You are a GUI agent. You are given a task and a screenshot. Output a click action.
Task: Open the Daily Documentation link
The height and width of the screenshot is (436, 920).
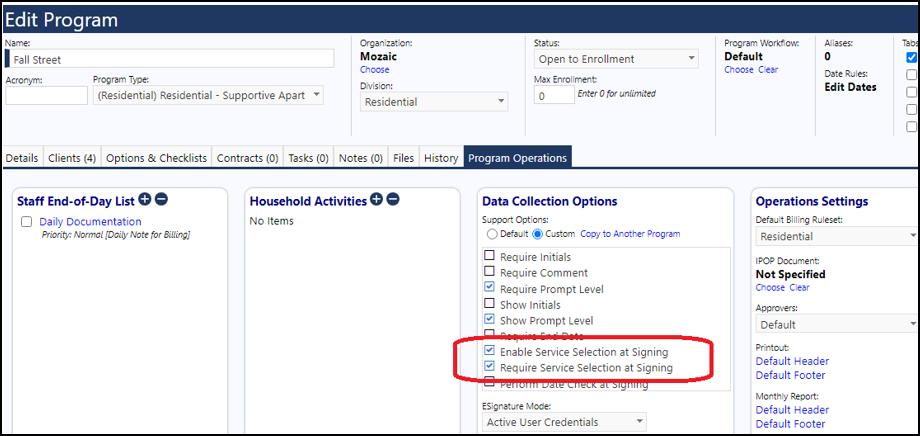coord(90,222)
